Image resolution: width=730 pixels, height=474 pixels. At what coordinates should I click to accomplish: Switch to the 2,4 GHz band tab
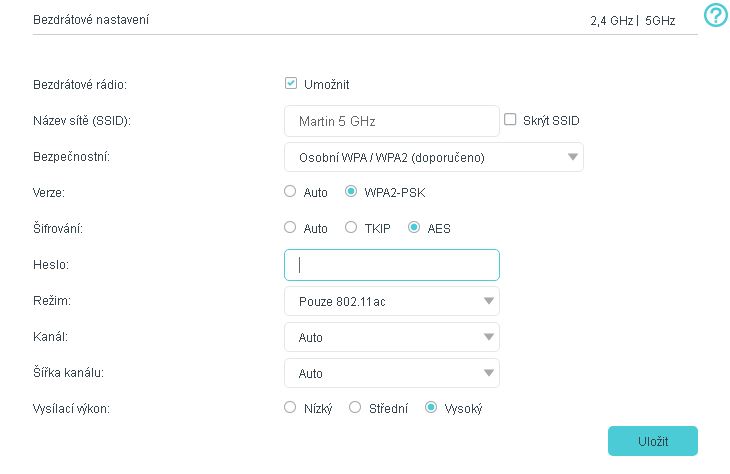tap(611, 19)
